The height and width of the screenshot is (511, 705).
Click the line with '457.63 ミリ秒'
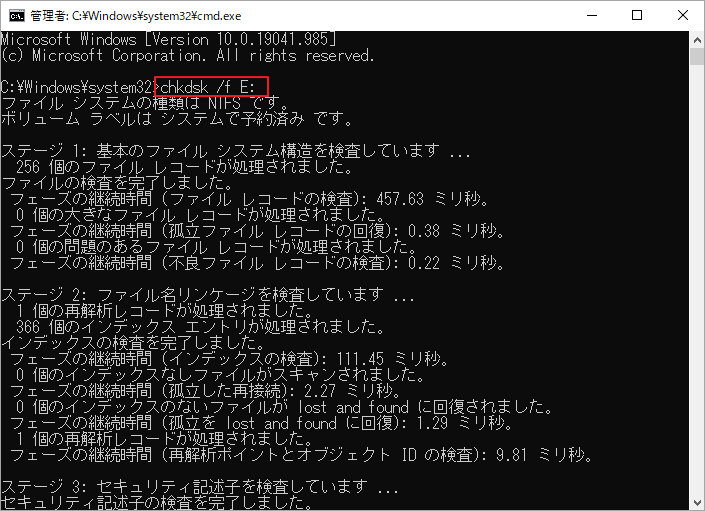pos(250,199)
